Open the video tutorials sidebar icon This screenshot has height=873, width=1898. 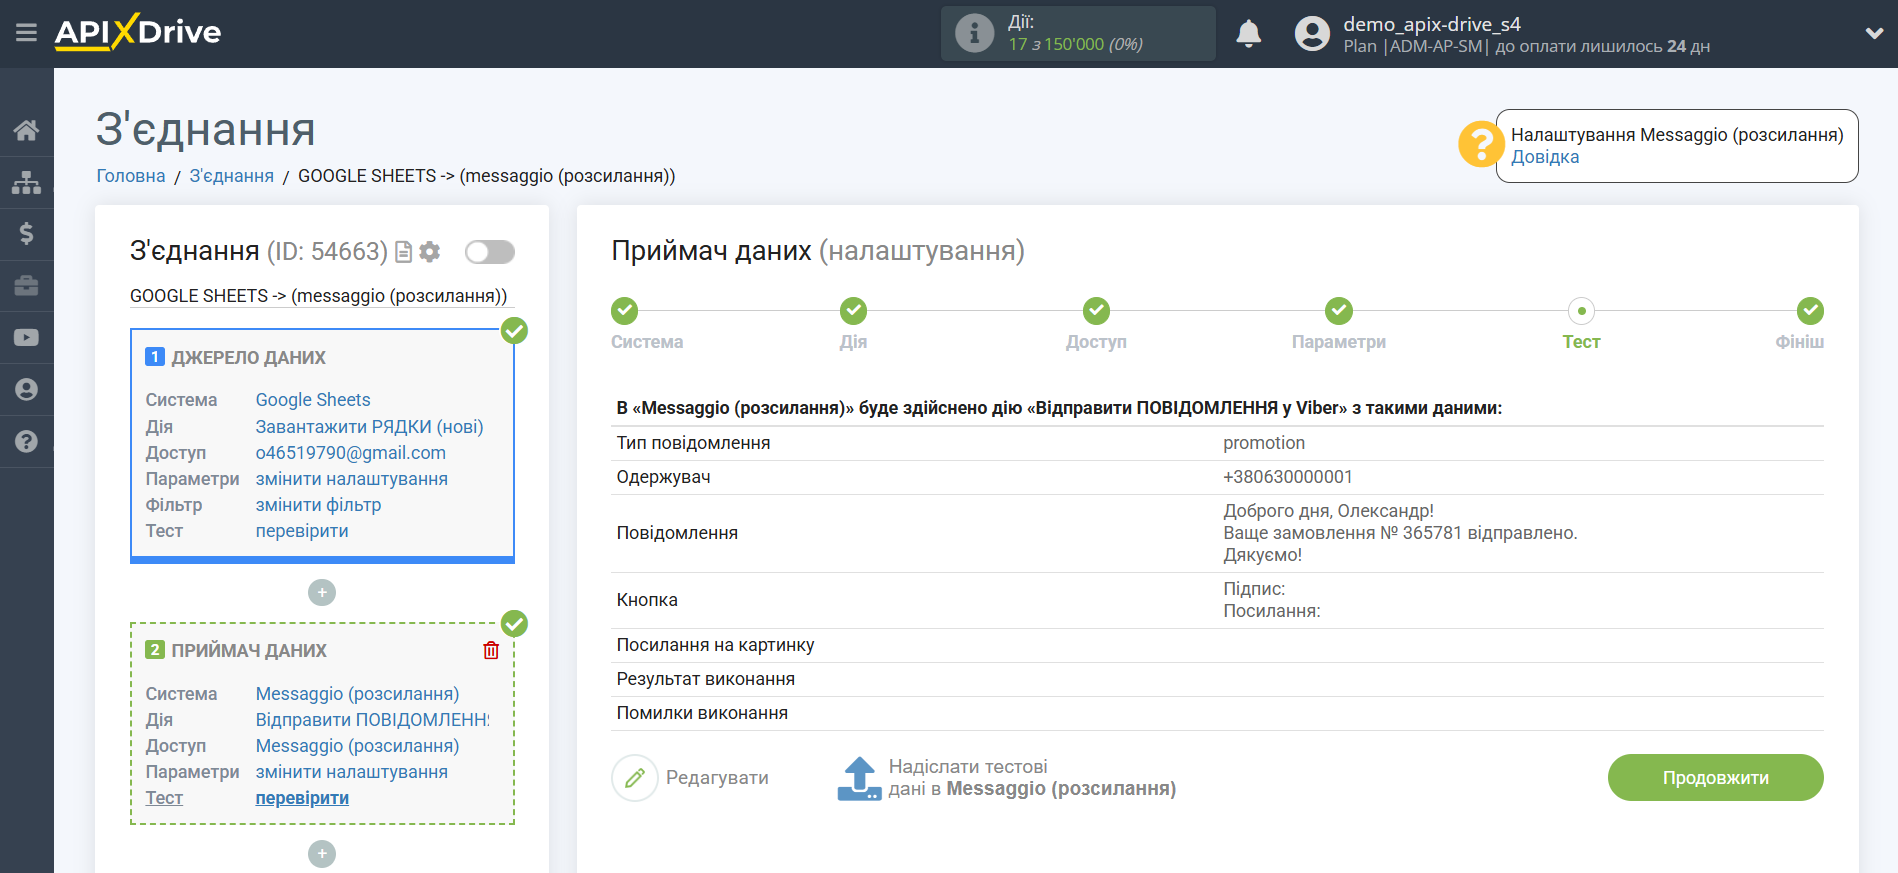tap(27, 338)
